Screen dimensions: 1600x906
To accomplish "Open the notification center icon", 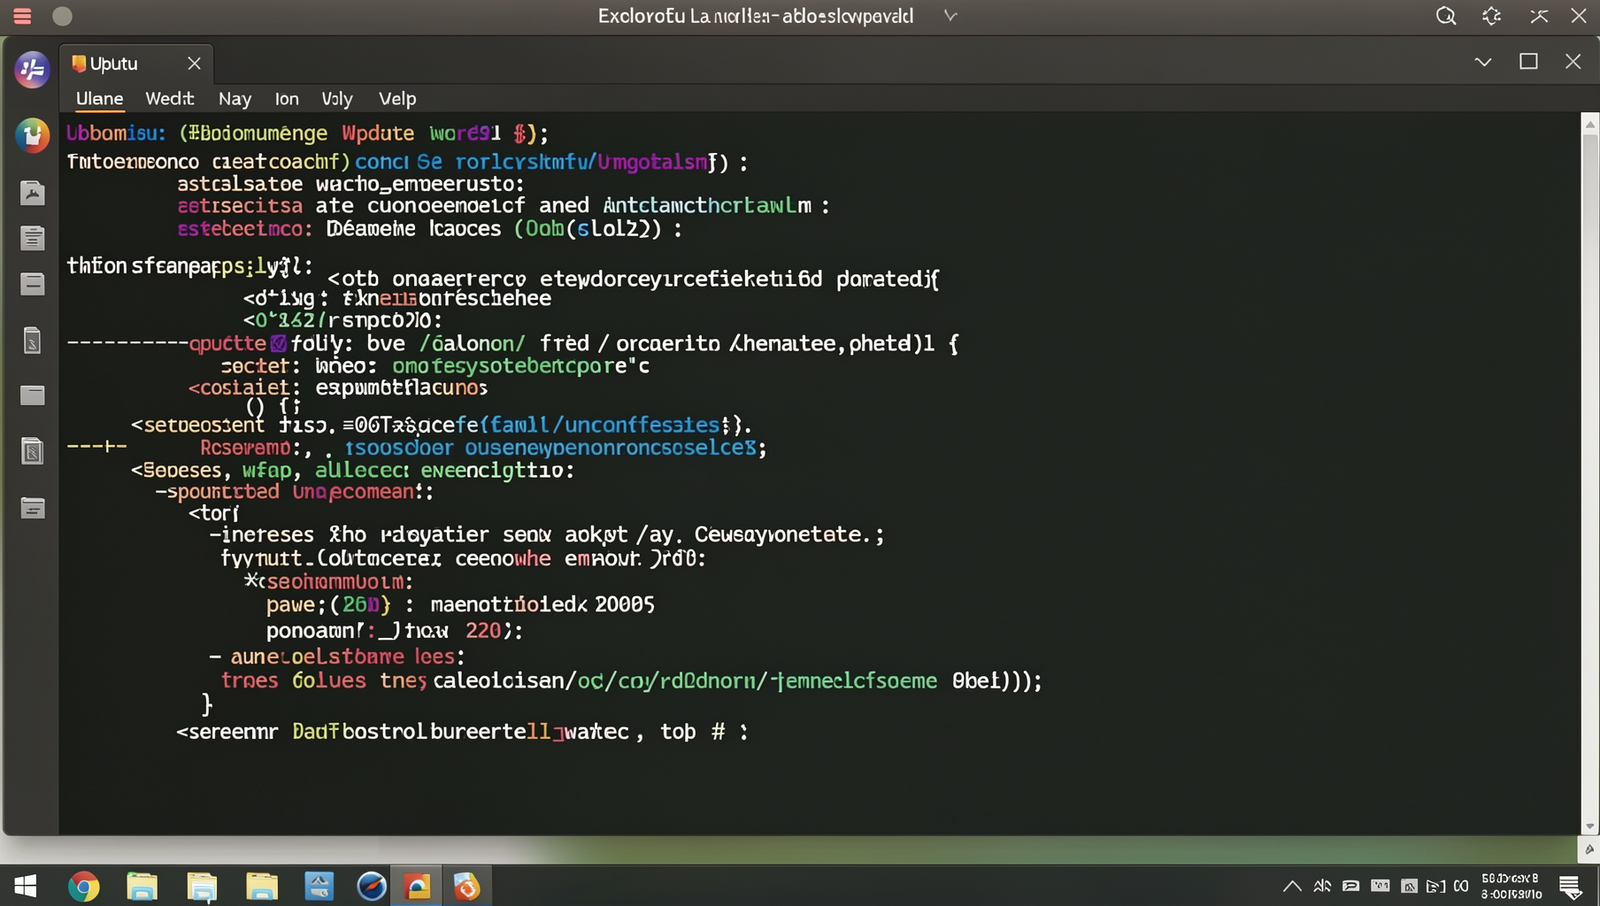I will pos(1570,886).
